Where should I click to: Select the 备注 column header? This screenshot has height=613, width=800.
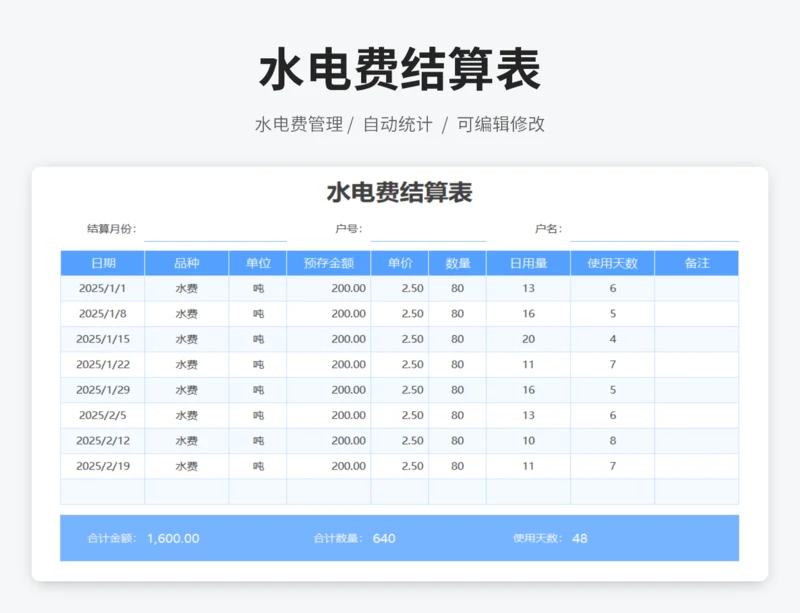tap(697, 263)
